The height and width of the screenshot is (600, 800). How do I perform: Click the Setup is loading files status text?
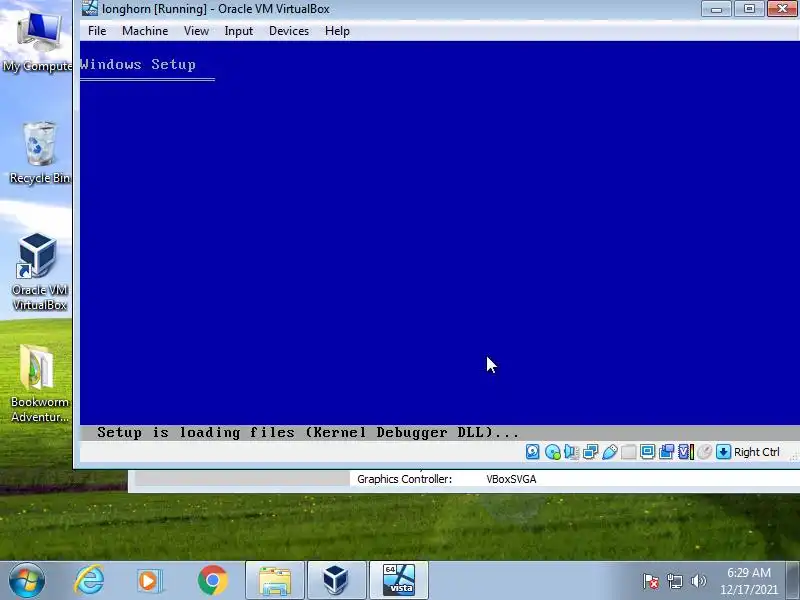pos(308,433)
